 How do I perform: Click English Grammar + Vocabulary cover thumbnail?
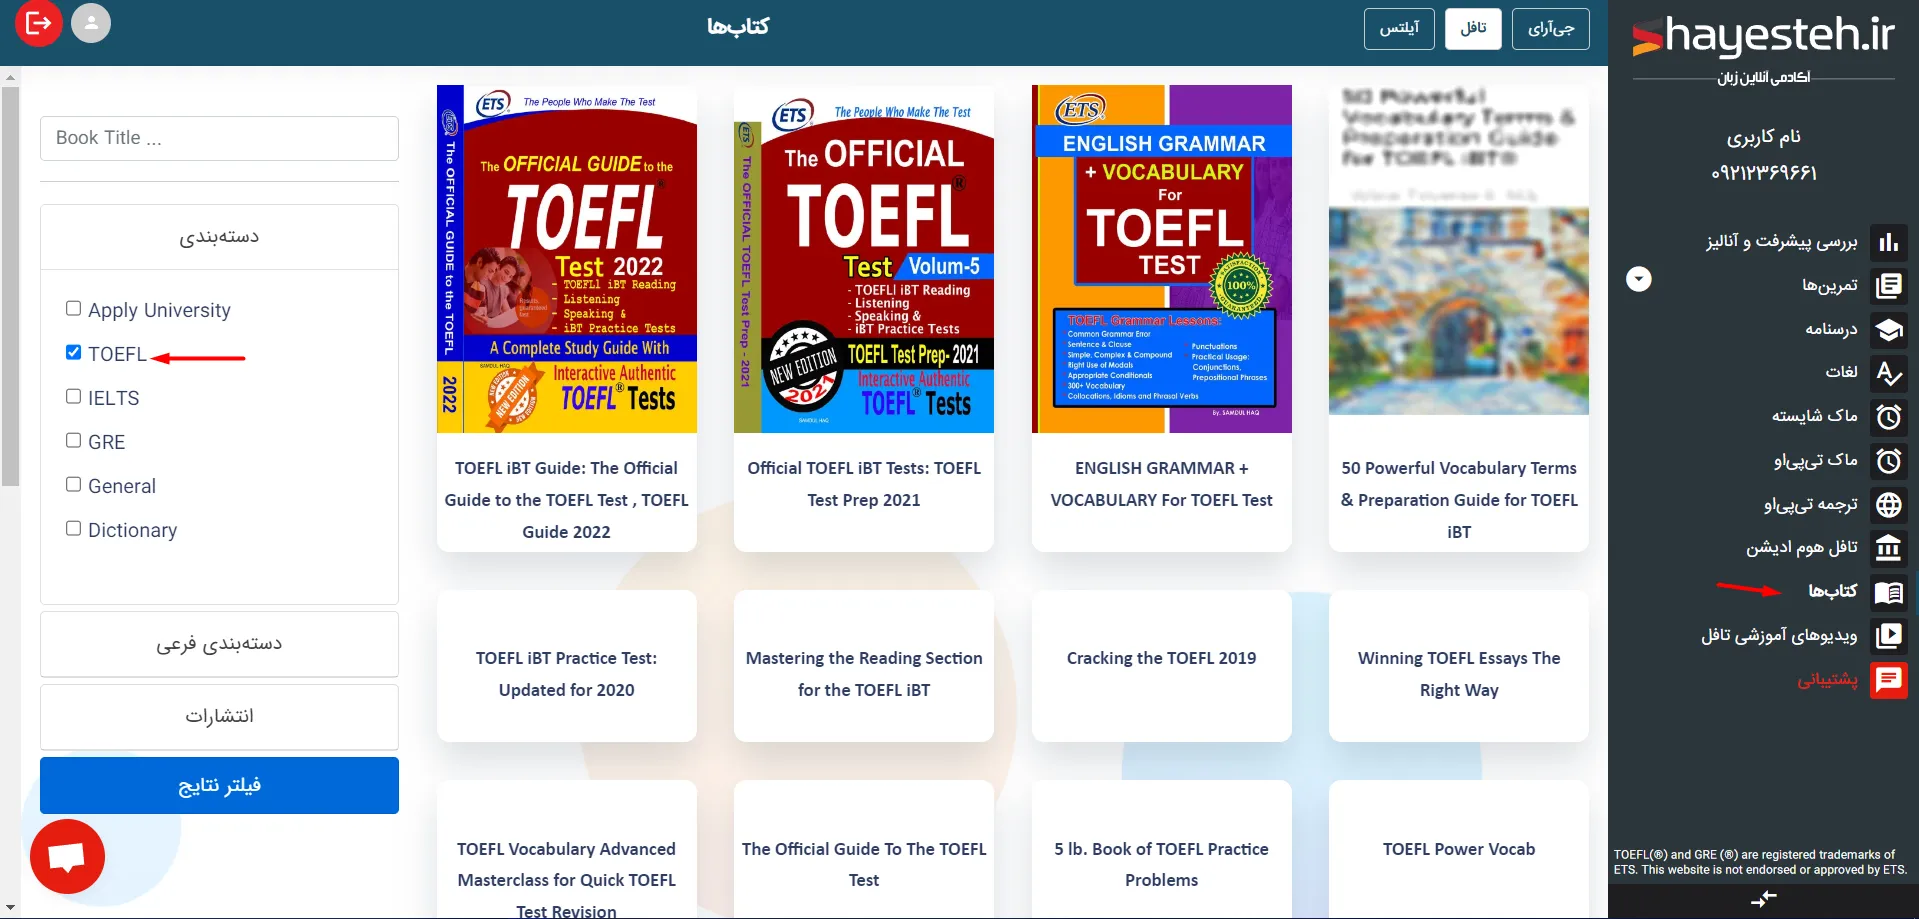1161,259
